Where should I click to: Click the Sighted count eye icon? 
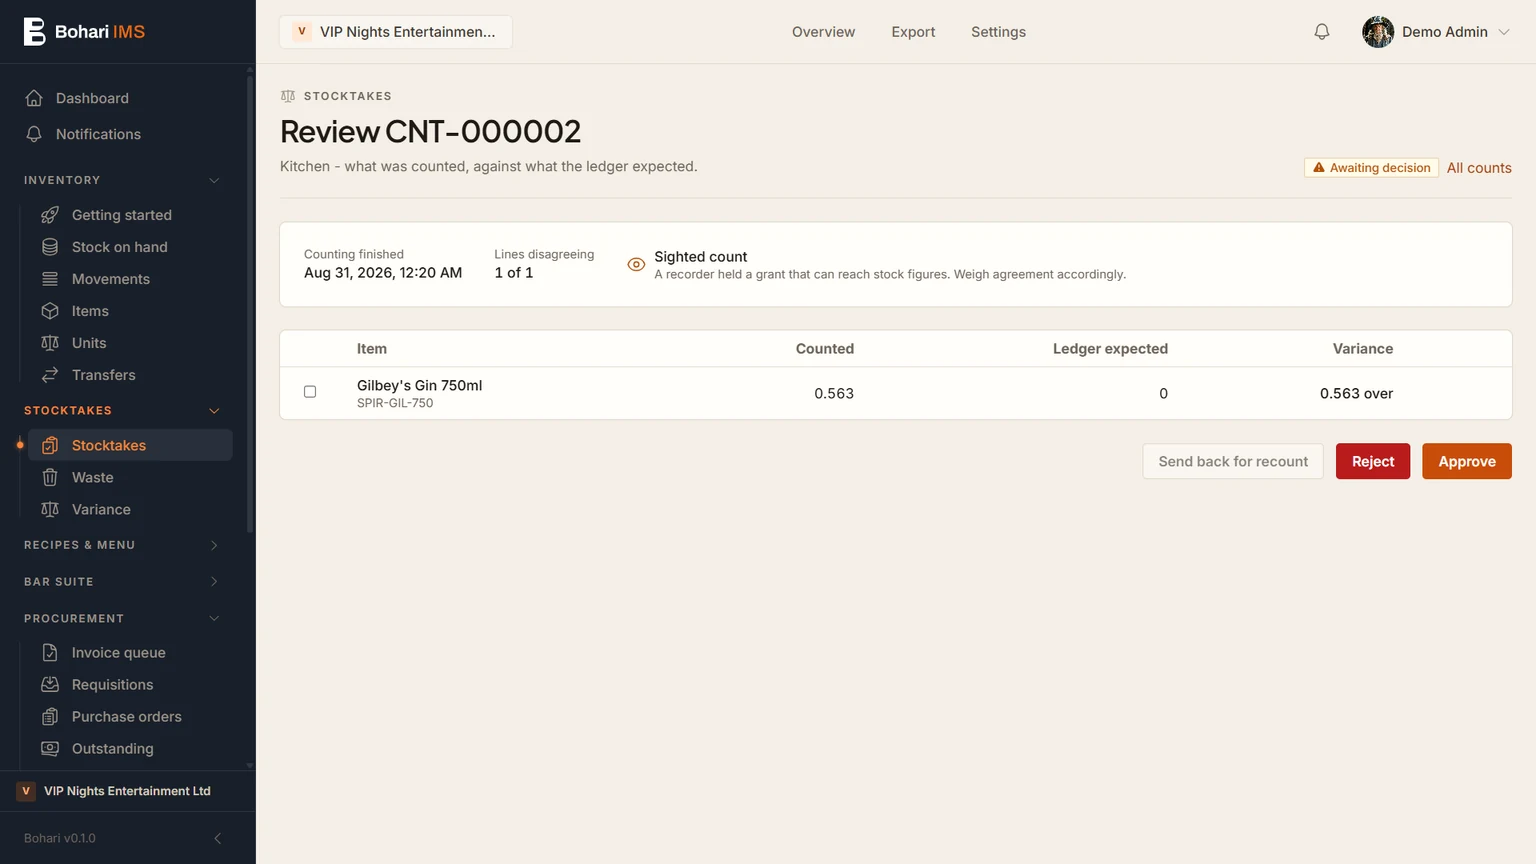pyautogui.click(x=636, y=265)
